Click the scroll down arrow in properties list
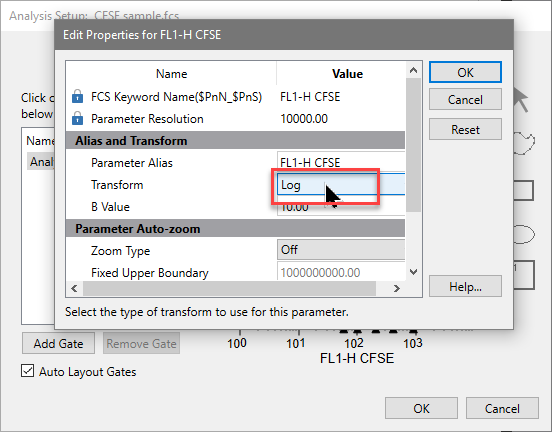 (414, 272)
